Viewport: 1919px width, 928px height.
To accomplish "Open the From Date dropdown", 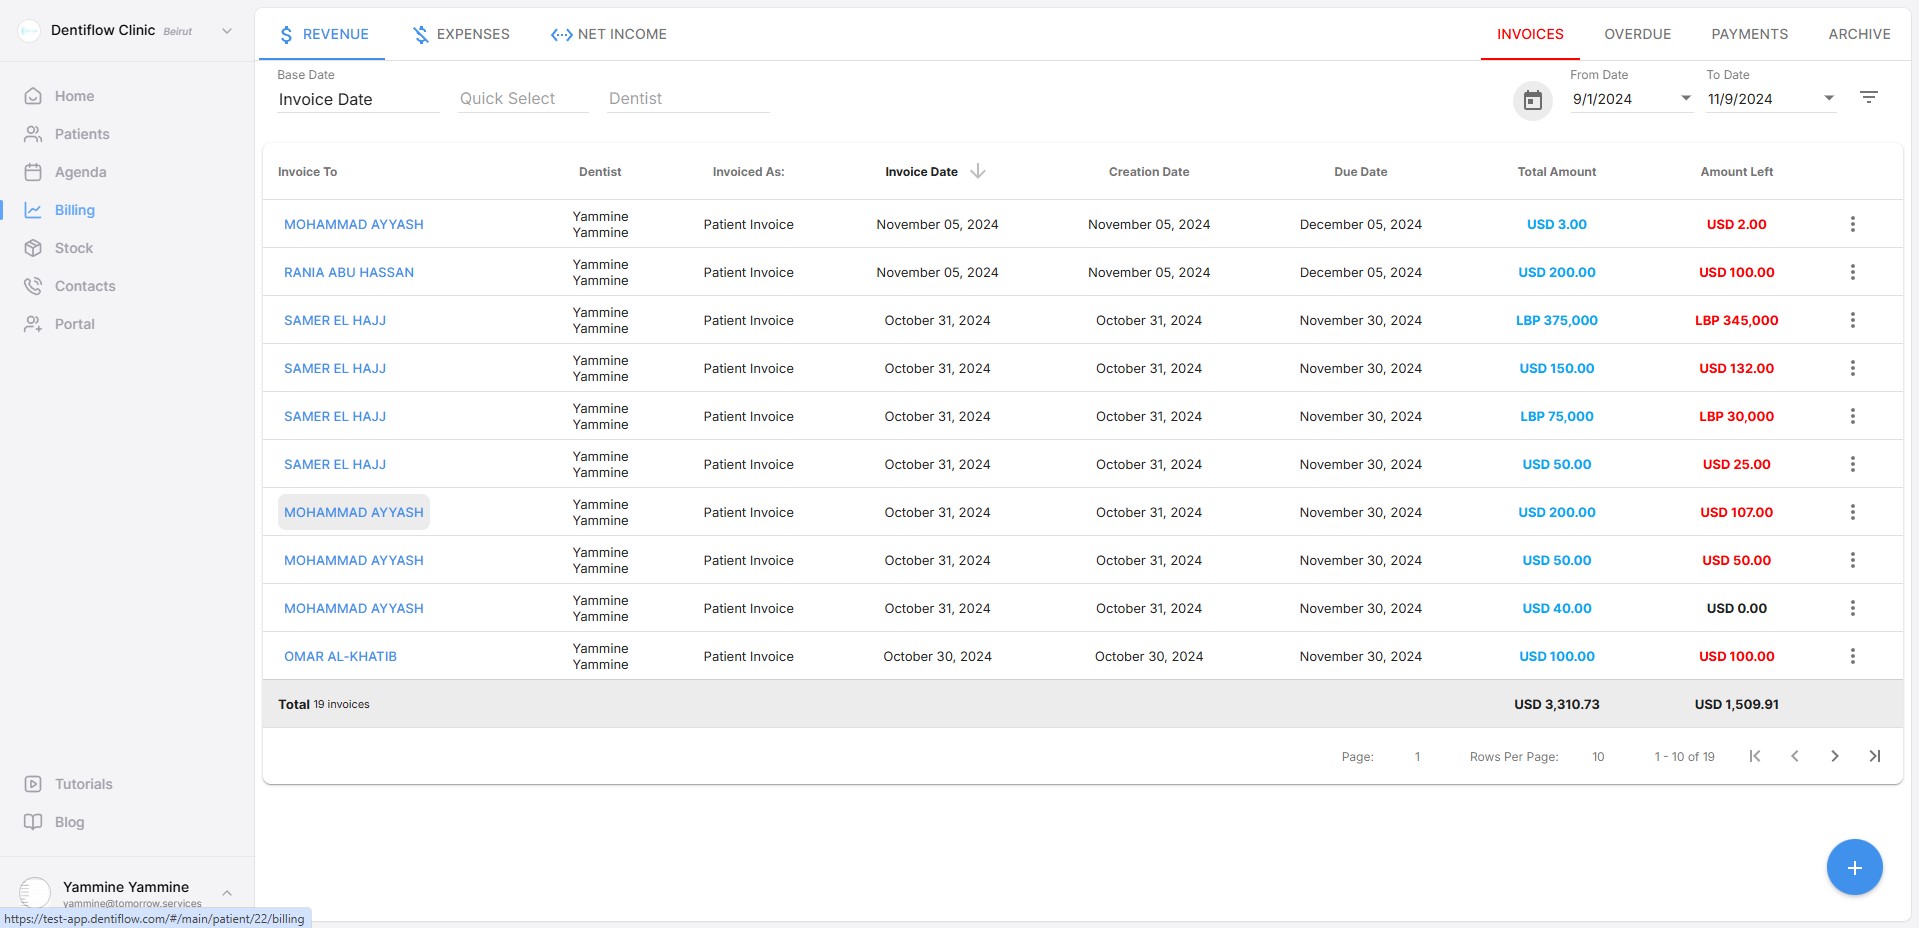I will [1631, 99].
